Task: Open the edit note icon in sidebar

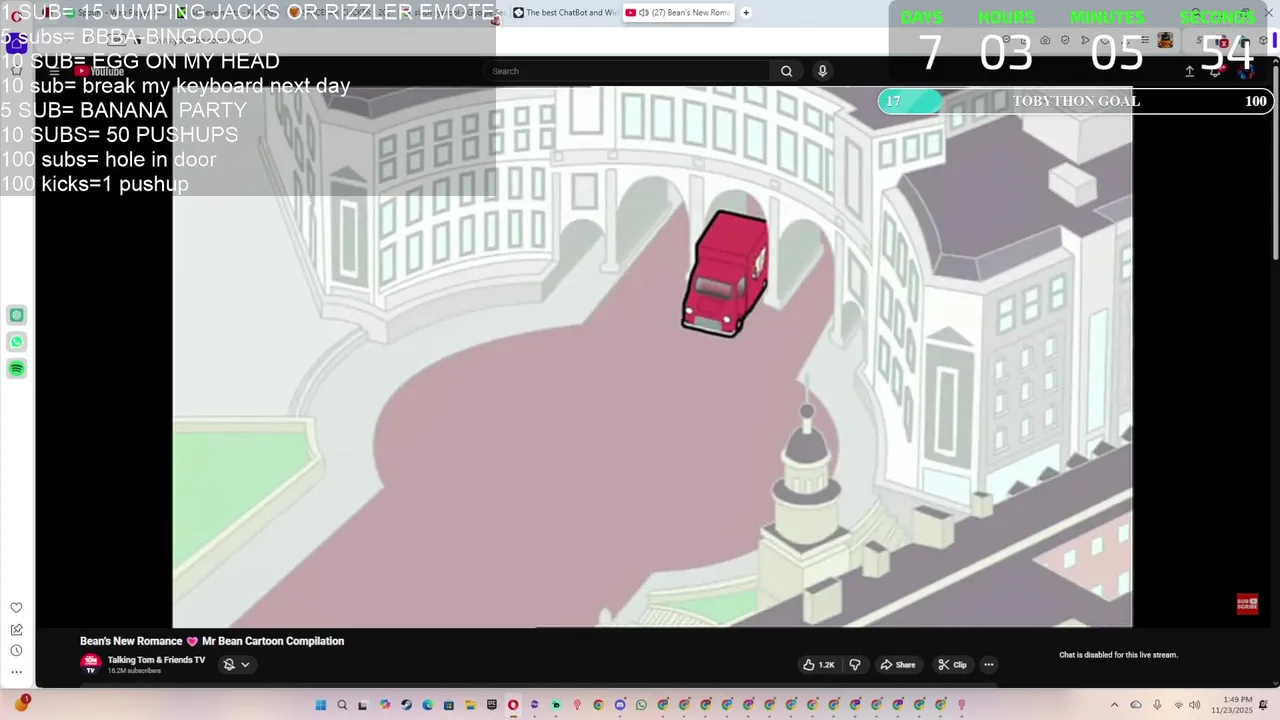Action: click(x=16, y=629)
